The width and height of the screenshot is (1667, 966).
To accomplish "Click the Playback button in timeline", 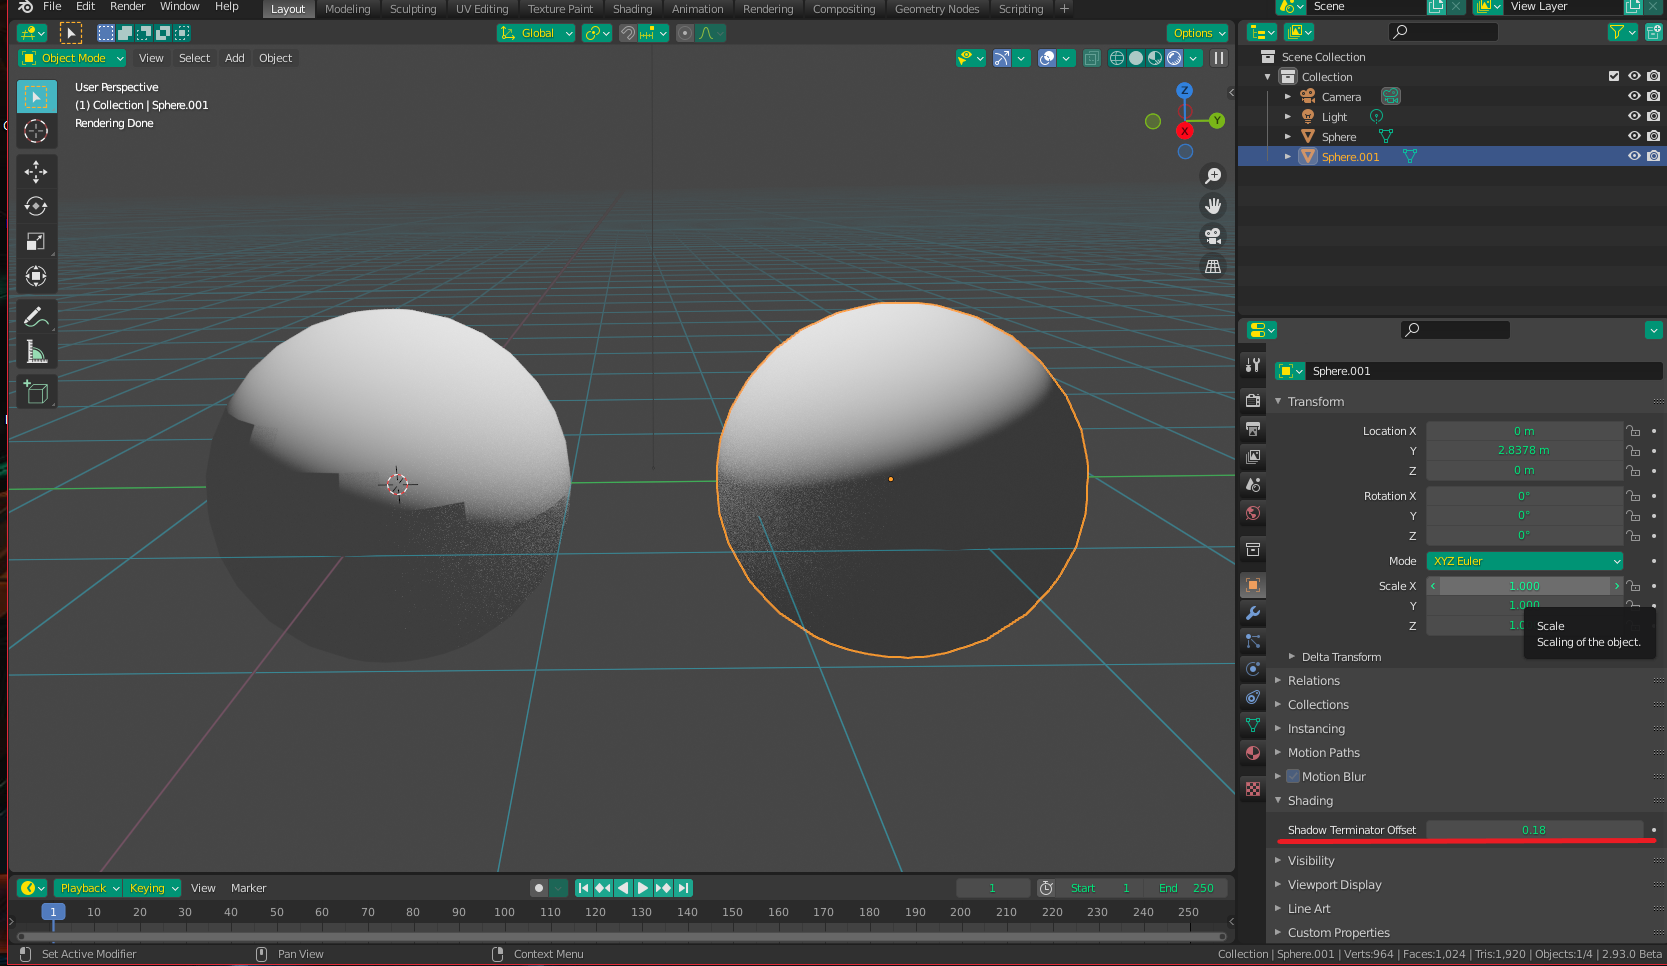I will (x=88, y=888).
